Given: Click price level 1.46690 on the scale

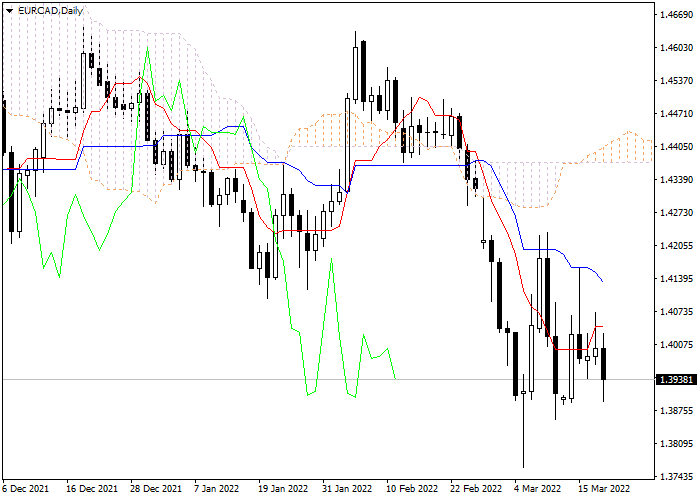Looking at the screenshot, I should tap(676, 15).
